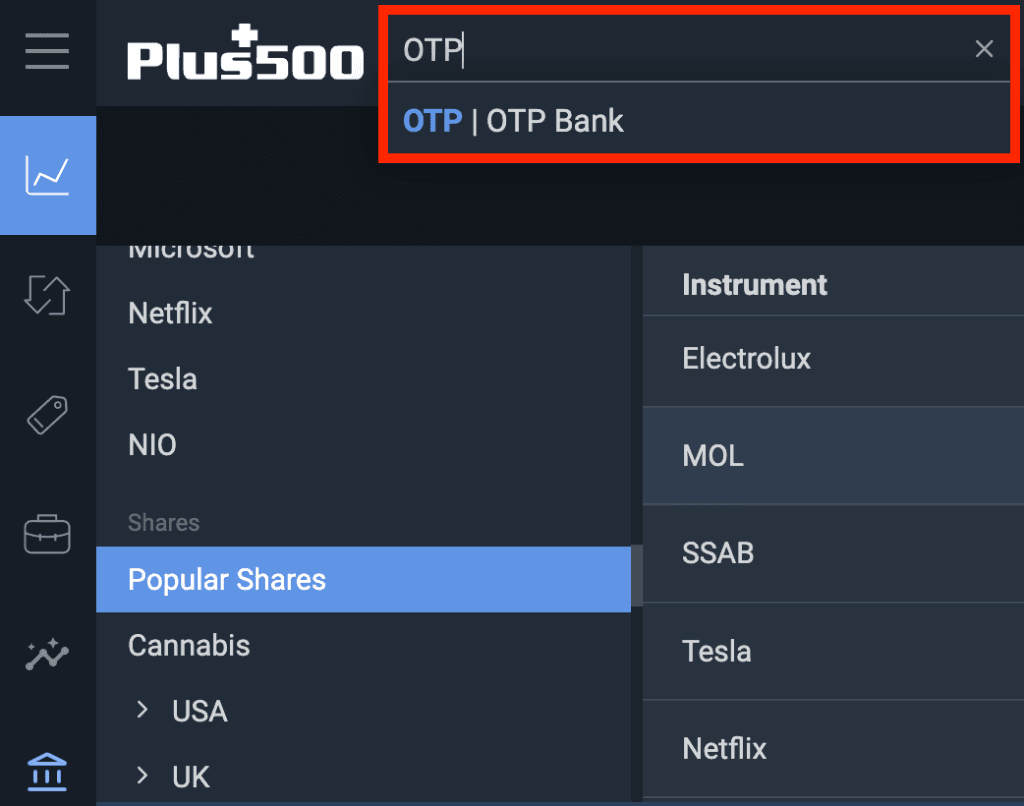1024x806 pixels.
Task: Click the search field containing OTP
Action: click(680, 50)
